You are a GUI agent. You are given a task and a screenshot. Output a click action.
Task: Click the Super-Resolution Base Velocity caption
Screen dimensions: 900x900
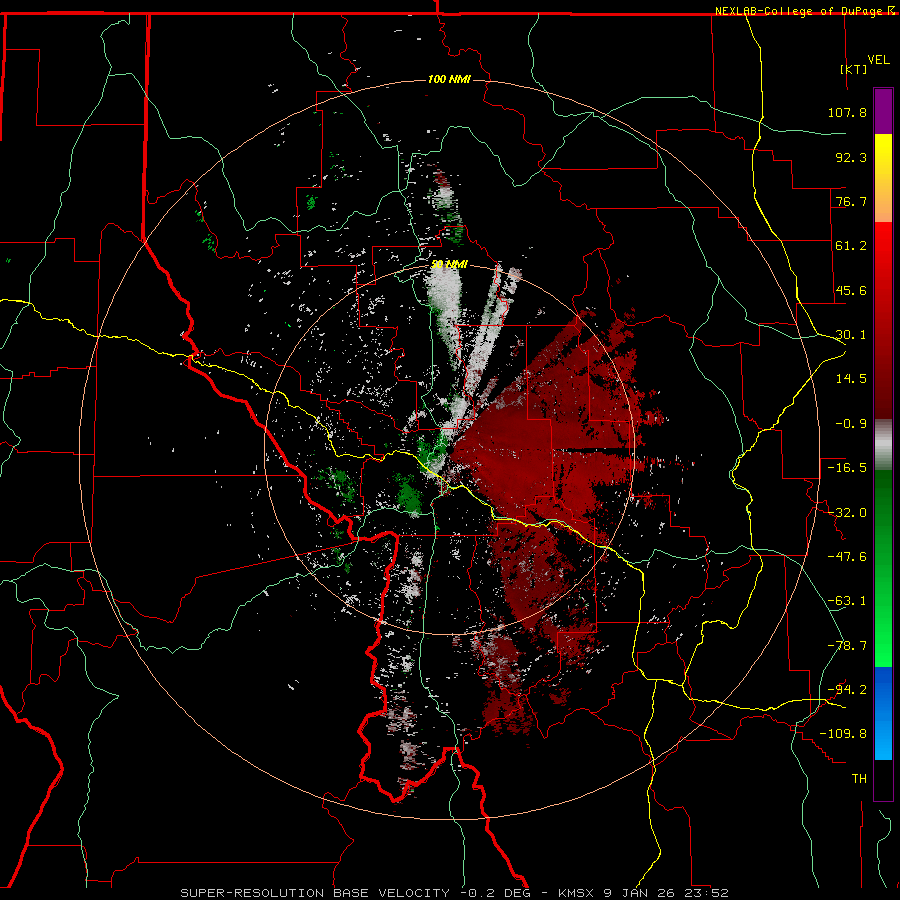pyautogui.click(x=454, y=893)
